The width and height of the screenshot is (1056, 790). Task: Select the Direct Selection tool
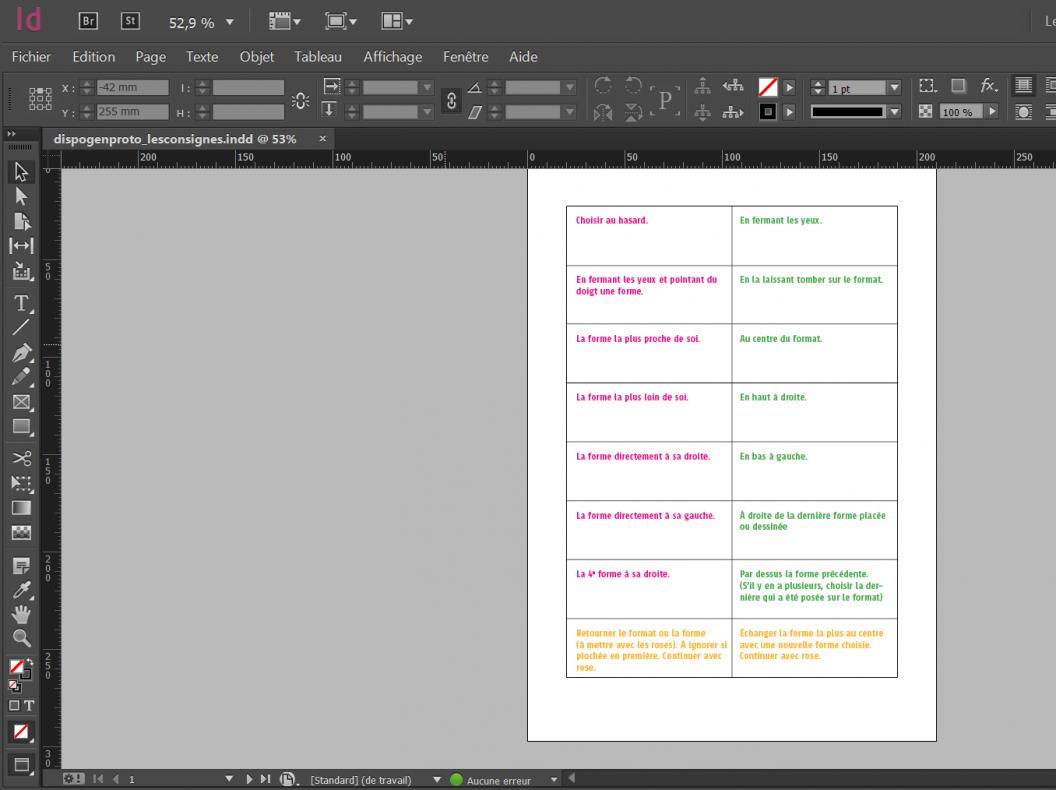21,196
